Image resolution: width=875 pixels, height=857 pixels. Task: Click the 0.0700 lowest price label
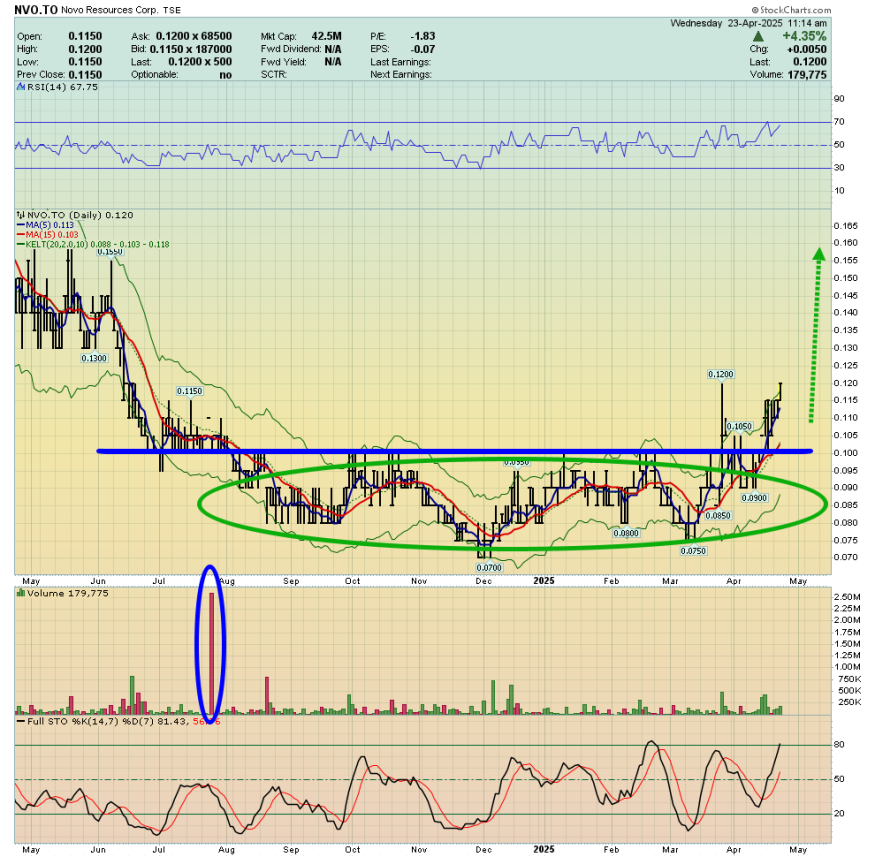click(x=489, y=567)
